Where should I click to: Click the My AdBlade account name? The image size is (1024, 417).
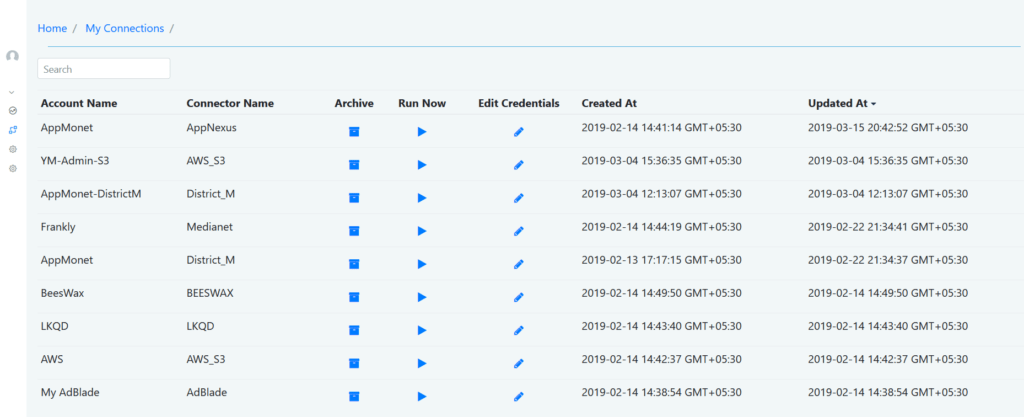coord(70,392)
